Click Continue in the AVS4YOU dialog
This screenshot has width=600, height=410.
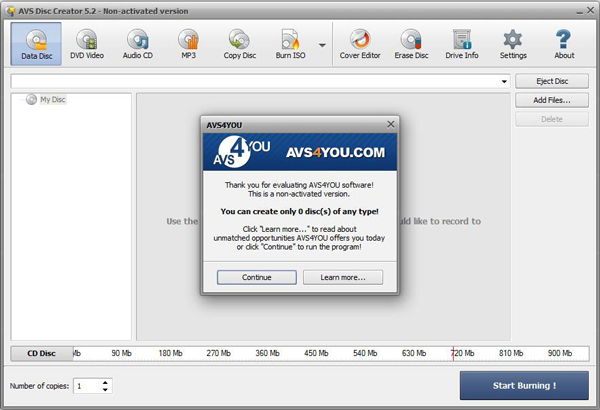[x=256, y=277]
